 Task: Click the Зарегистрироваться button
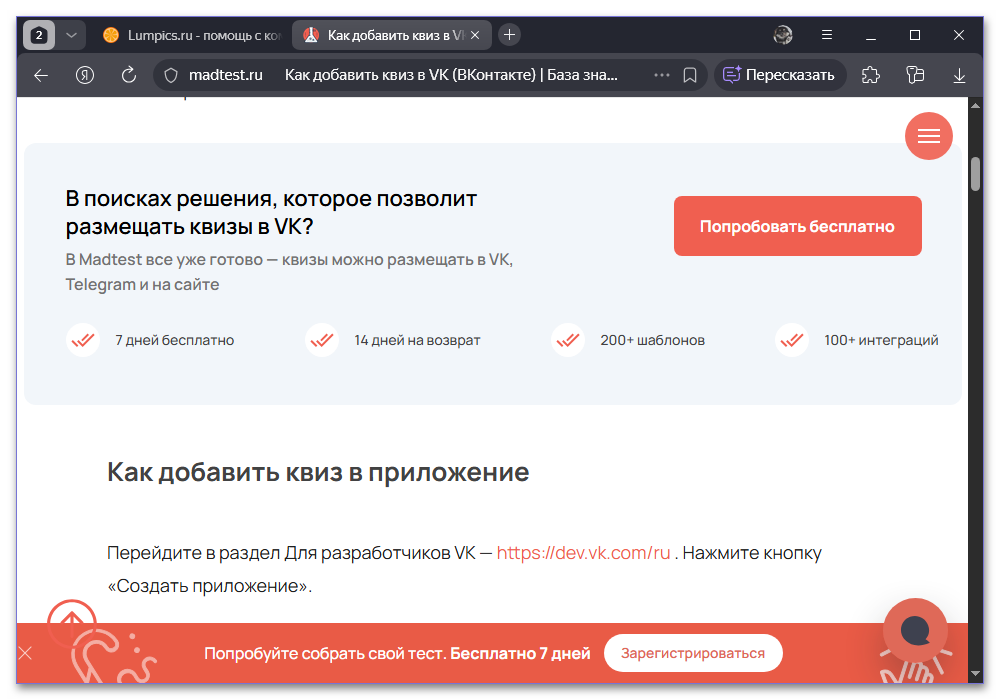[x=693, y=653]
